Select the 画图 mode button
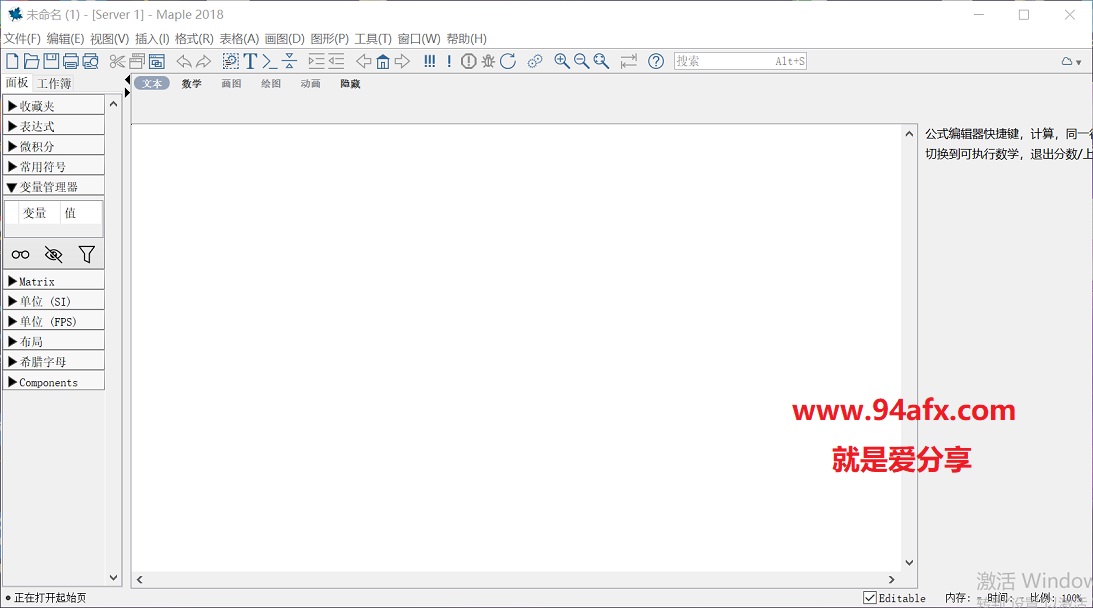This screenshot has width=1093, height=608. coord(231,84)
